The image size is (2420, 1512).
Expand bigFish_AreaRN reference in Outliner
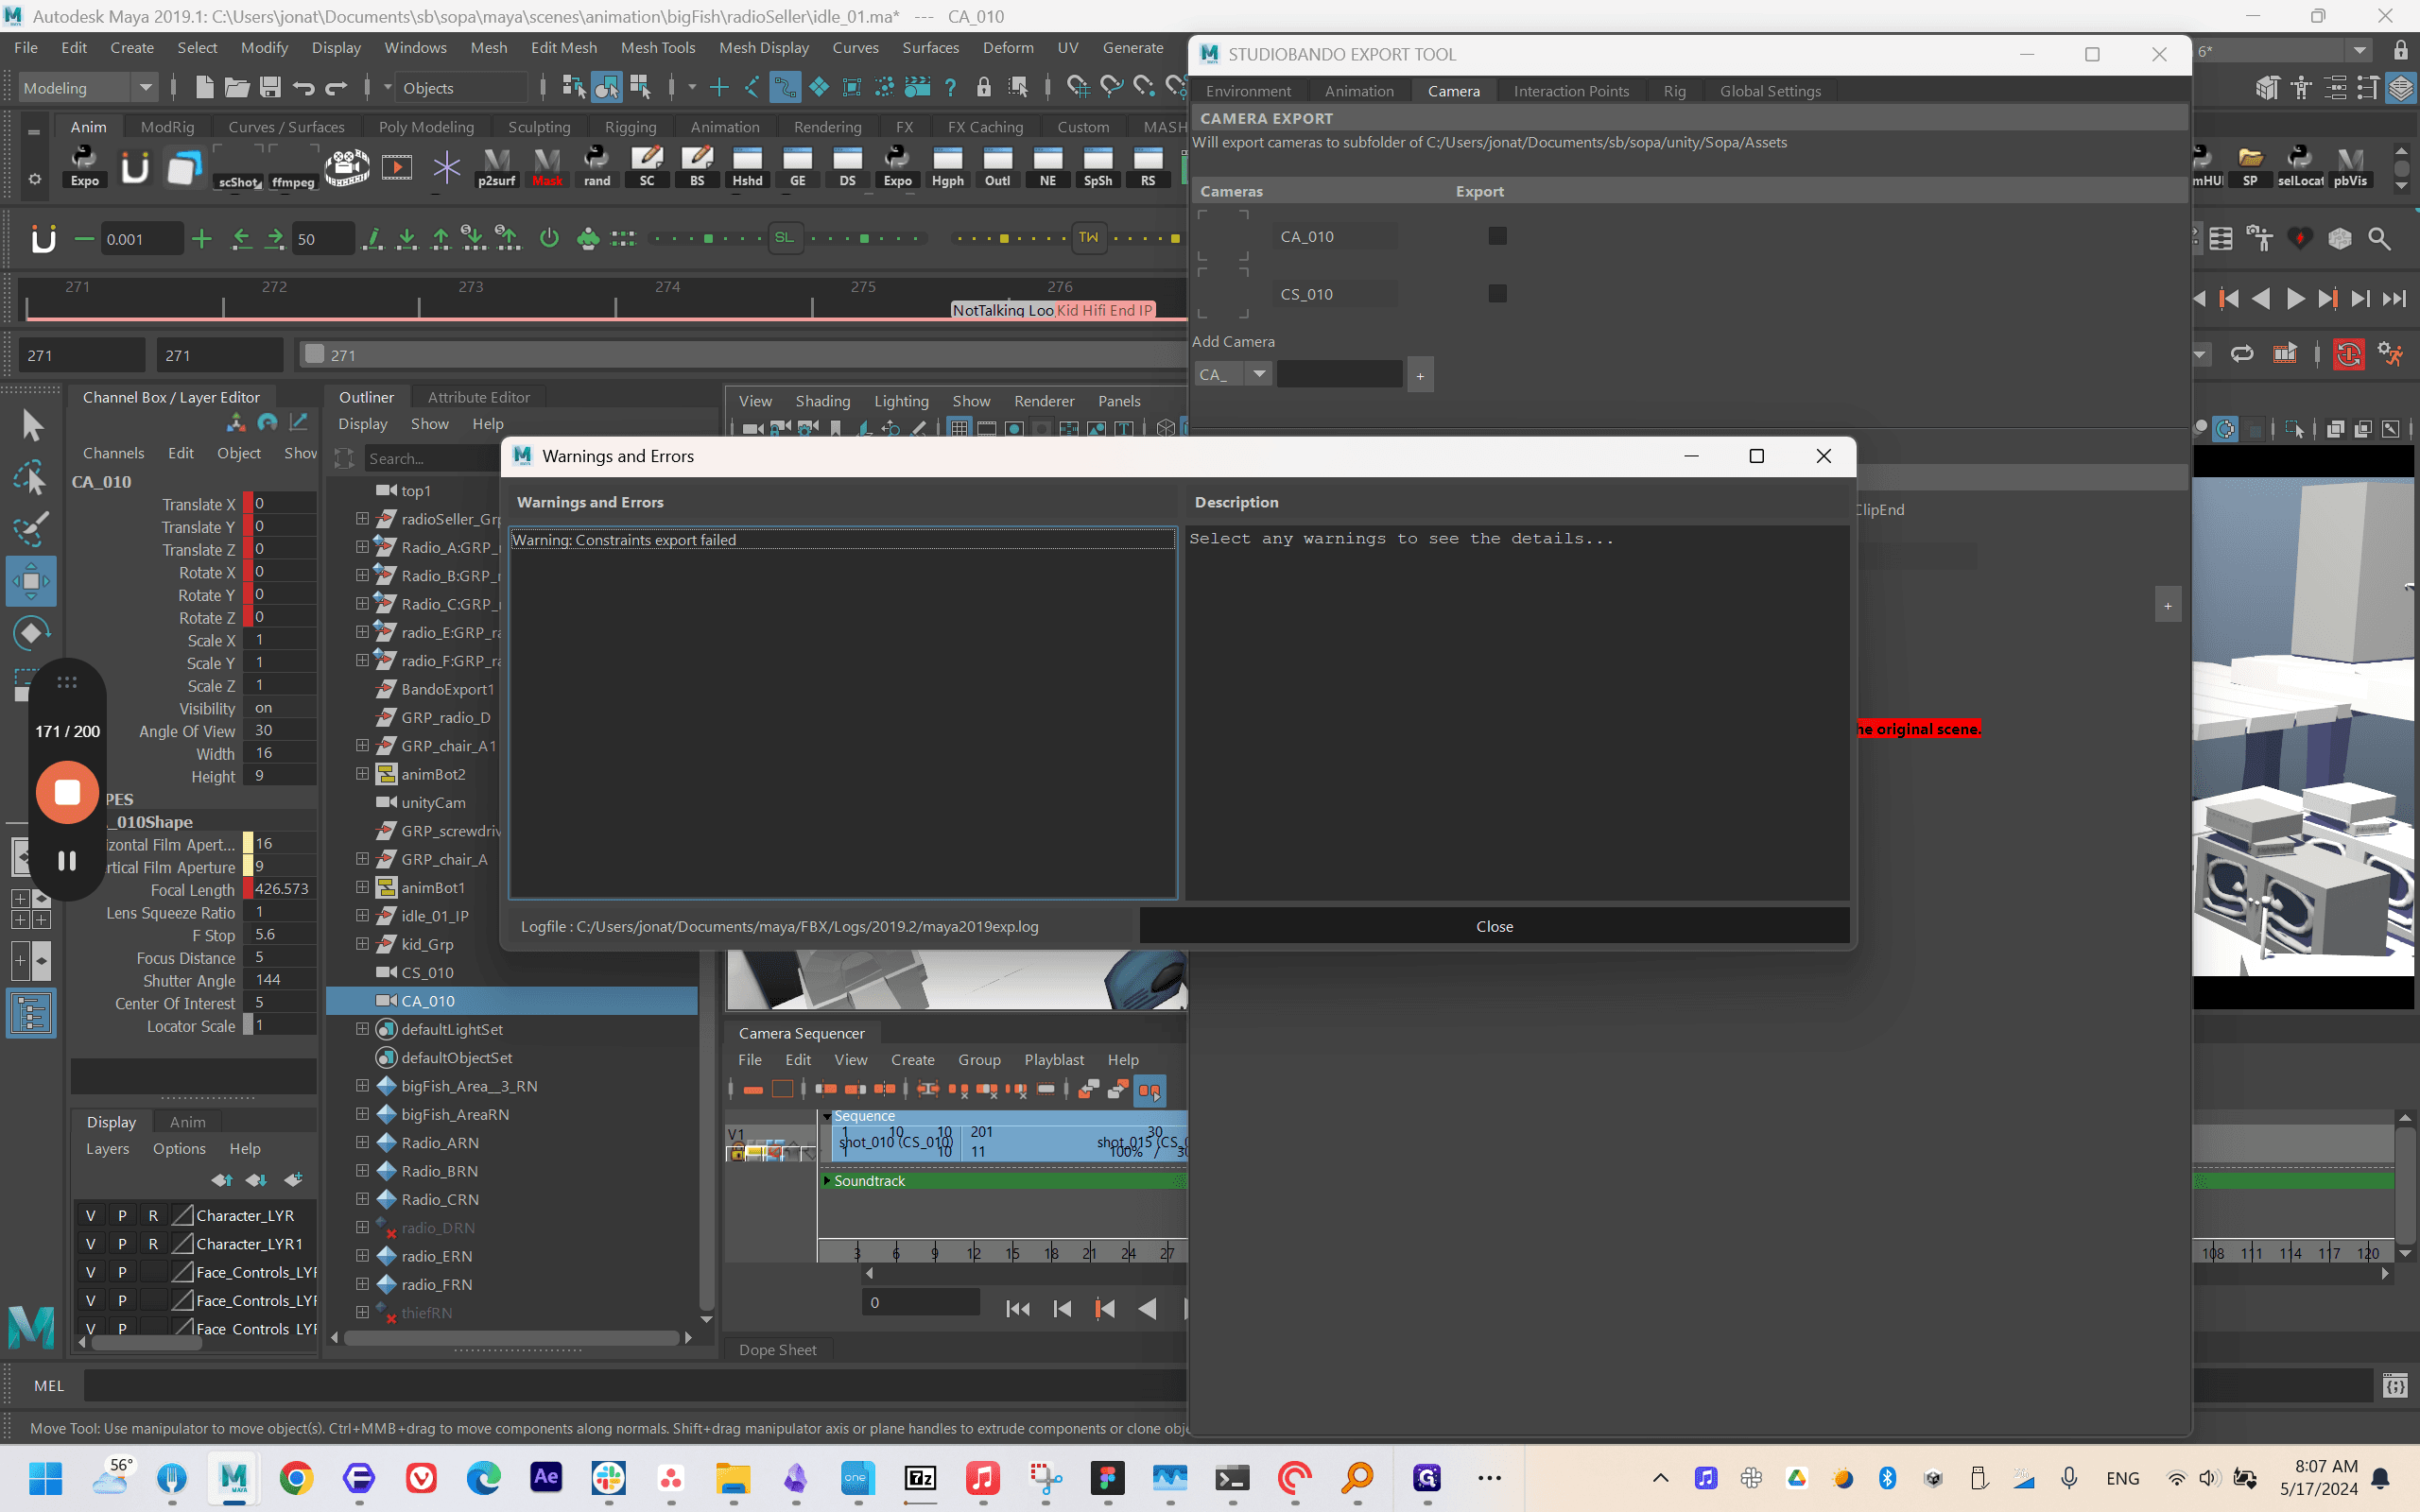point(362,1114)
